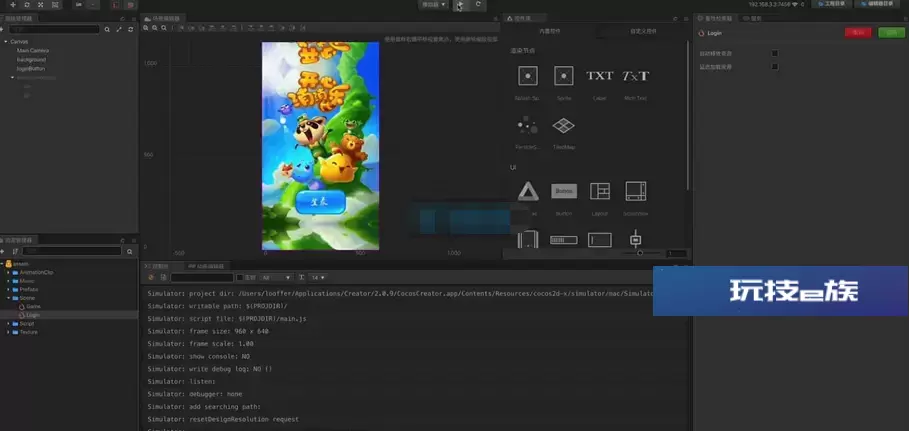Choose the ScrollView widget icon
This screenshot has width=909, height=431.
point(635,191)
